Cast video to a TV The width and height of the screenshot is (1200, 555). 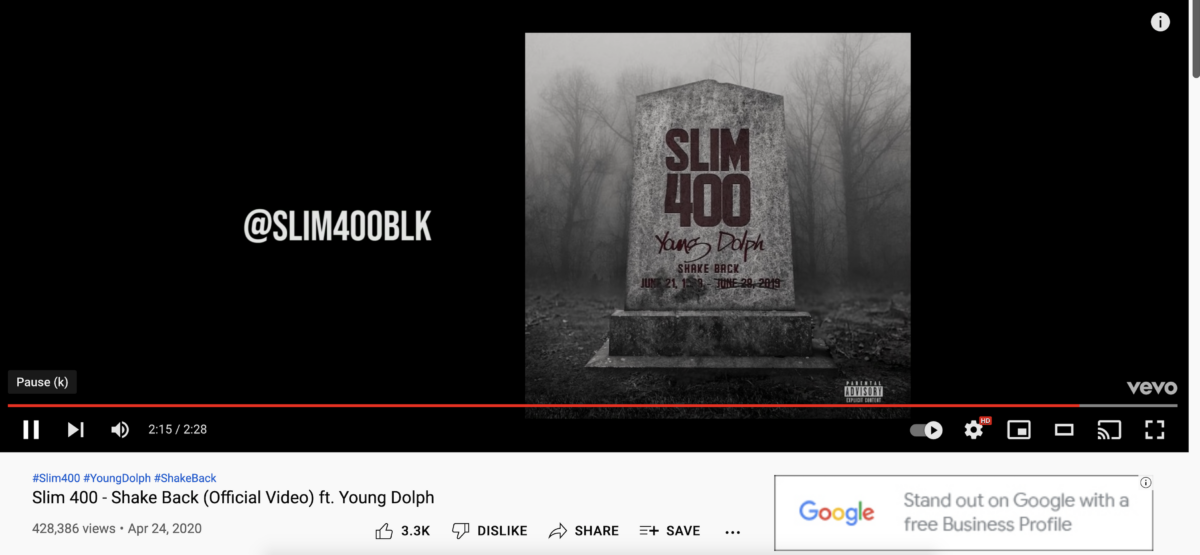1109,430
